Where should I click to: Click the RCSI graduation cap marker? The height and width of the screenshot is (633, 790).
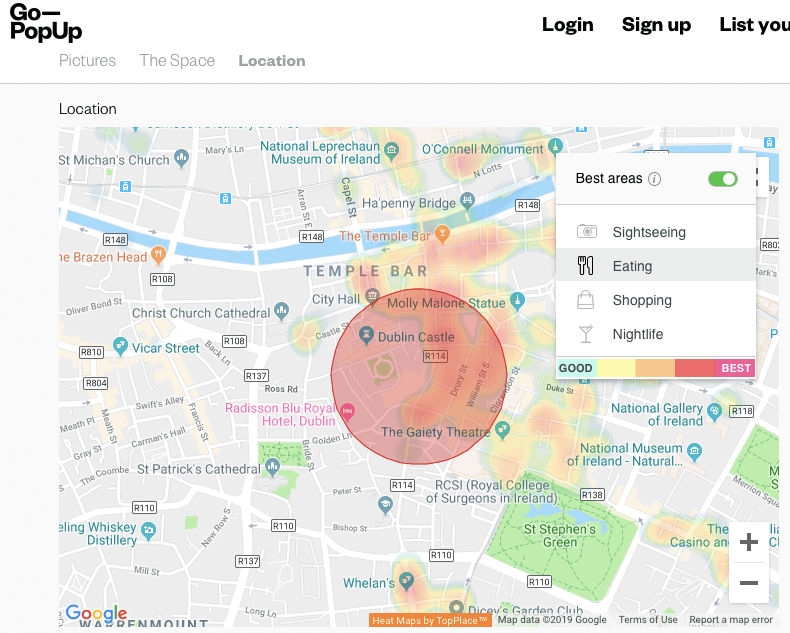click(385, 505)
